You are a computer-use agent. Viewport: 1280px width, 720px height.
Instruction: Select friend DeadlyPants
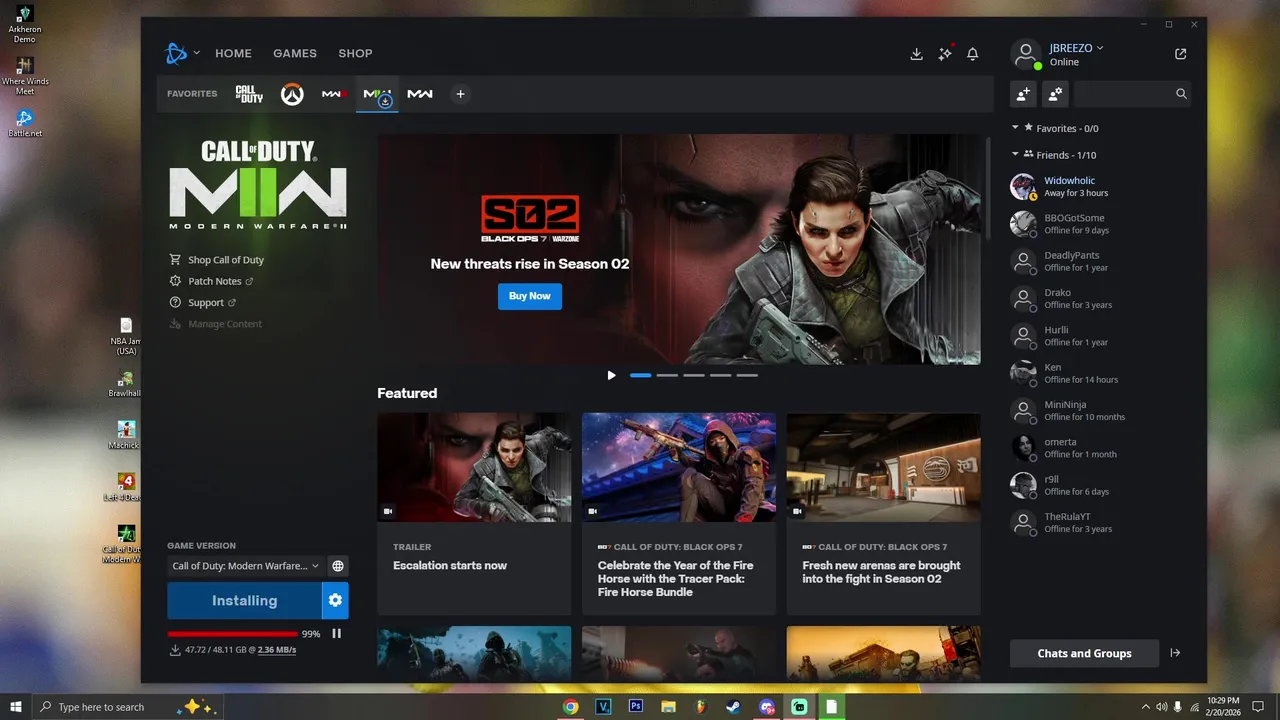[x=1100, y=261]
